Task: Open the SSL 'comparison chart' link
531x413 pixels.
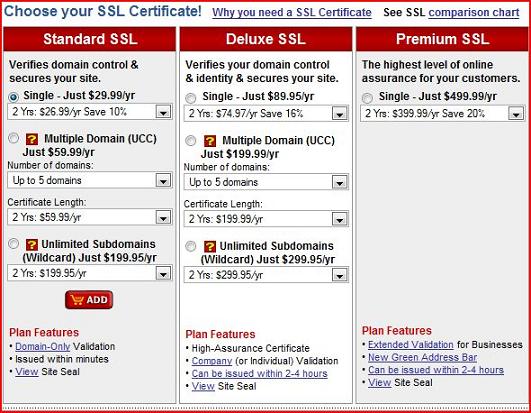Action: 474,13
